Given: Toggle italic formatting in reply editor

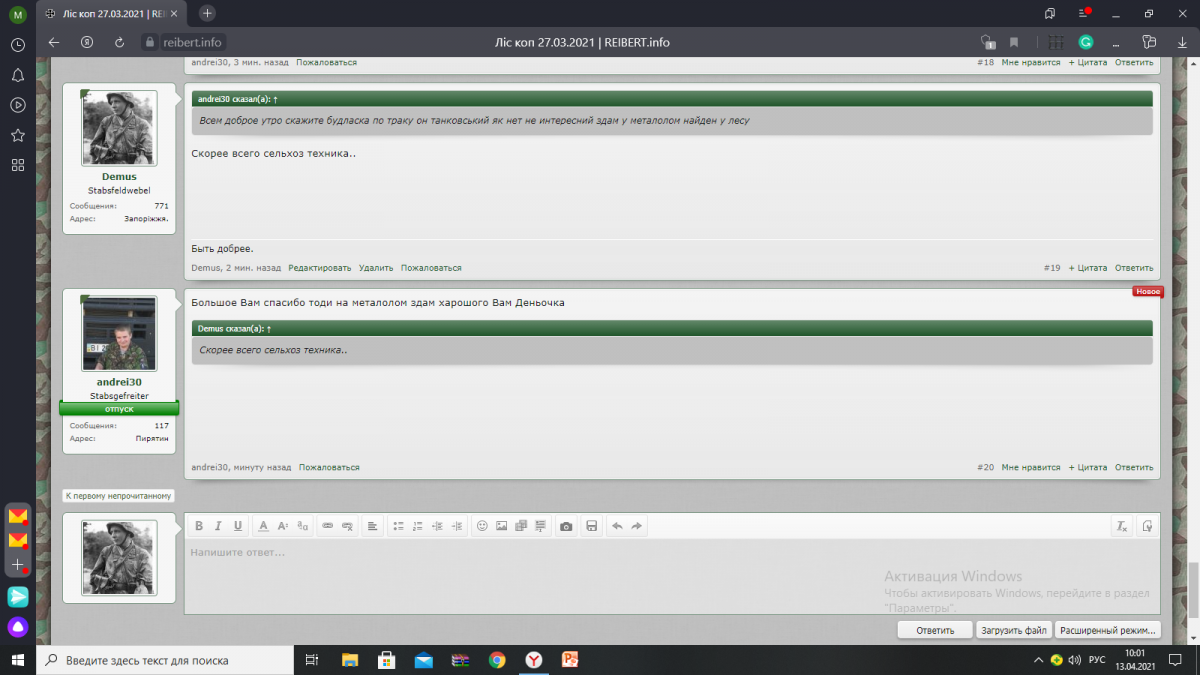Looking at the screenshot, I should pyautogui.click(x=218, y=526).
